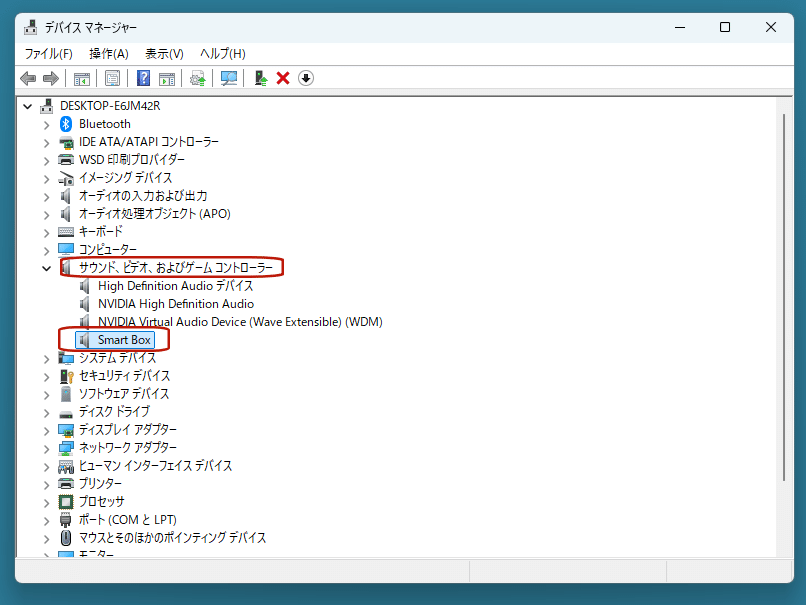Click the IDE ATA/ATAPI controller icon
806x605 pixels.
coord(66,142)
